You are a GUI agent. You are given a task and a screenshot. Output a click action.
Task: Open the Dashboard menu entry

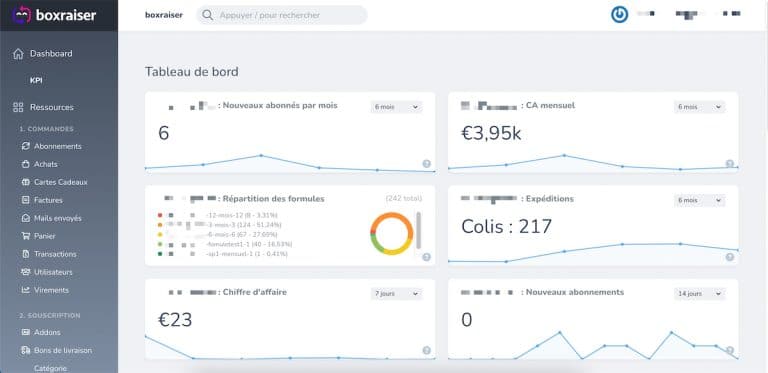51,54
